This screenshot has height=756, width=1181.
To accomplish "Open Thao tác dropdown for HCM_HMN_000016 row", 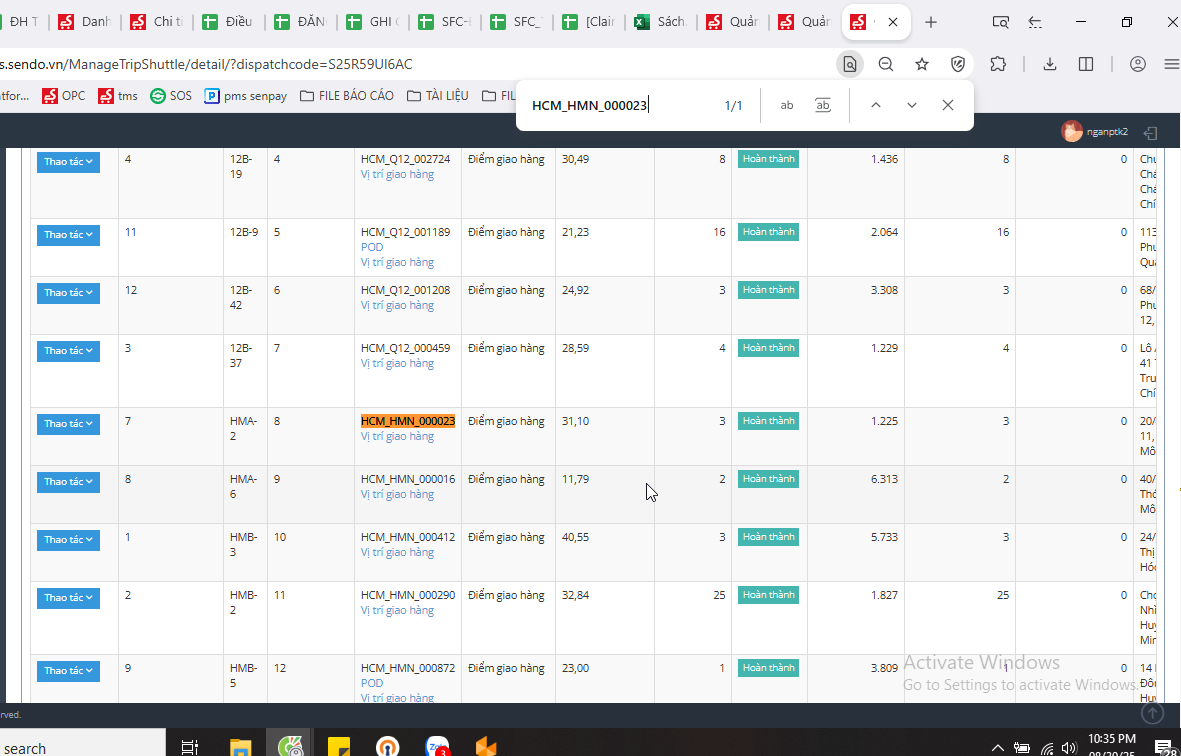I will (69, 482).
